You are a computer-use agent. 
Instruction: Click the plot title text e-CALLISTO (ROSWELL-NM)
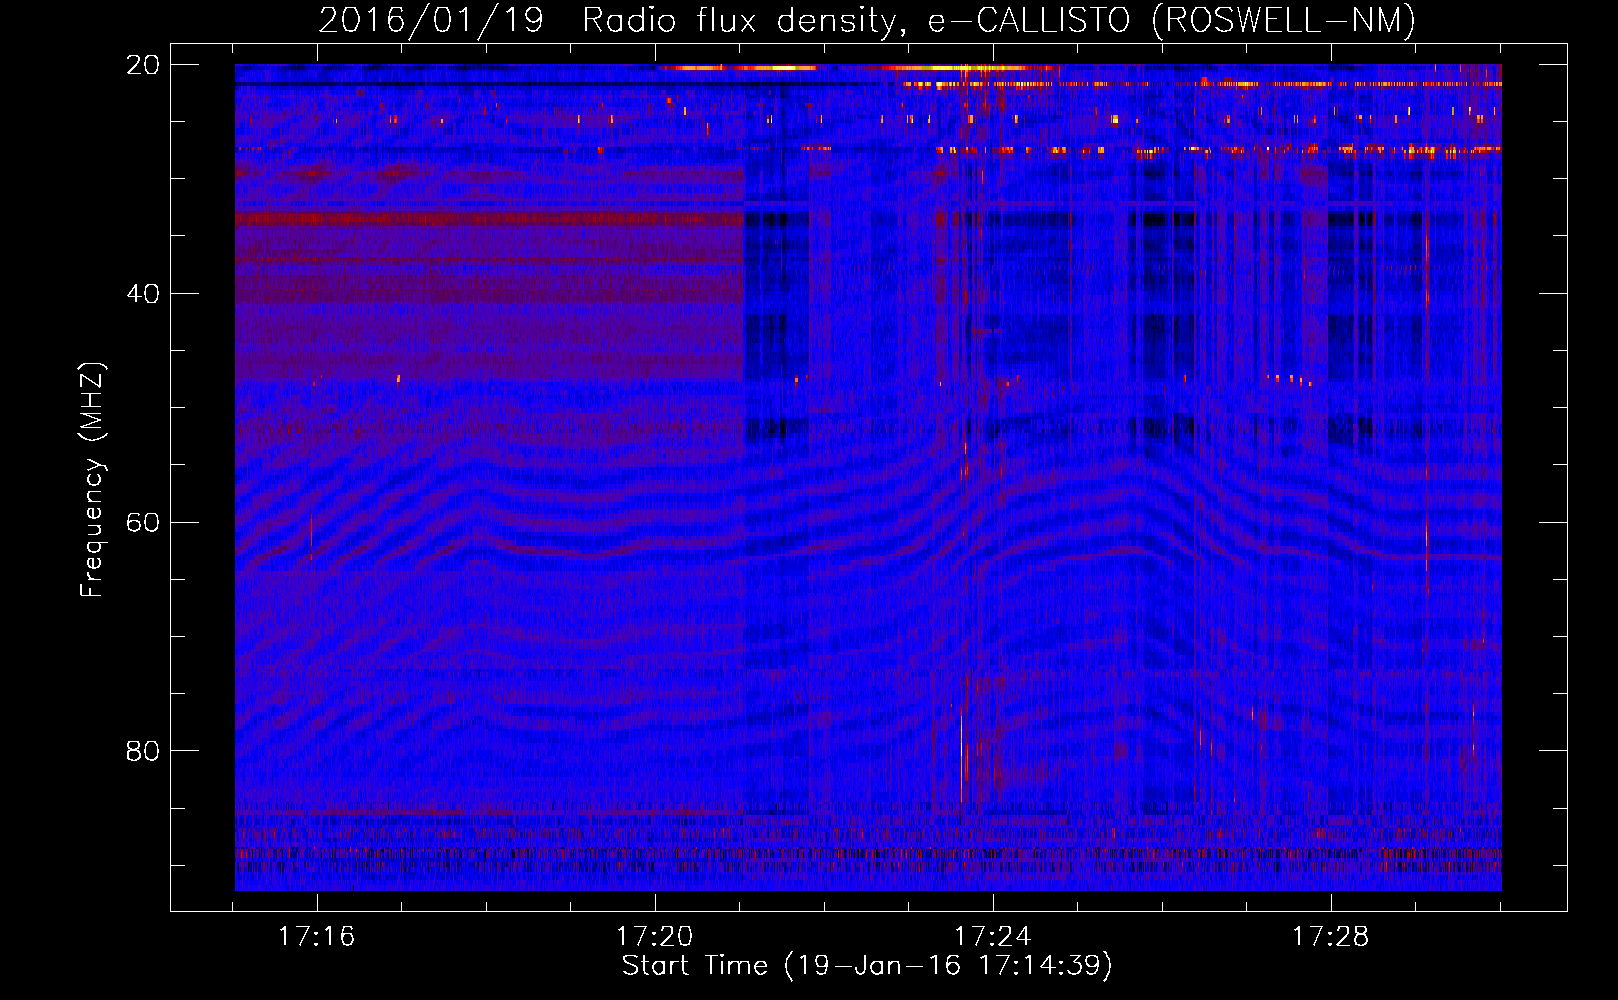(x=1171, y=21)
